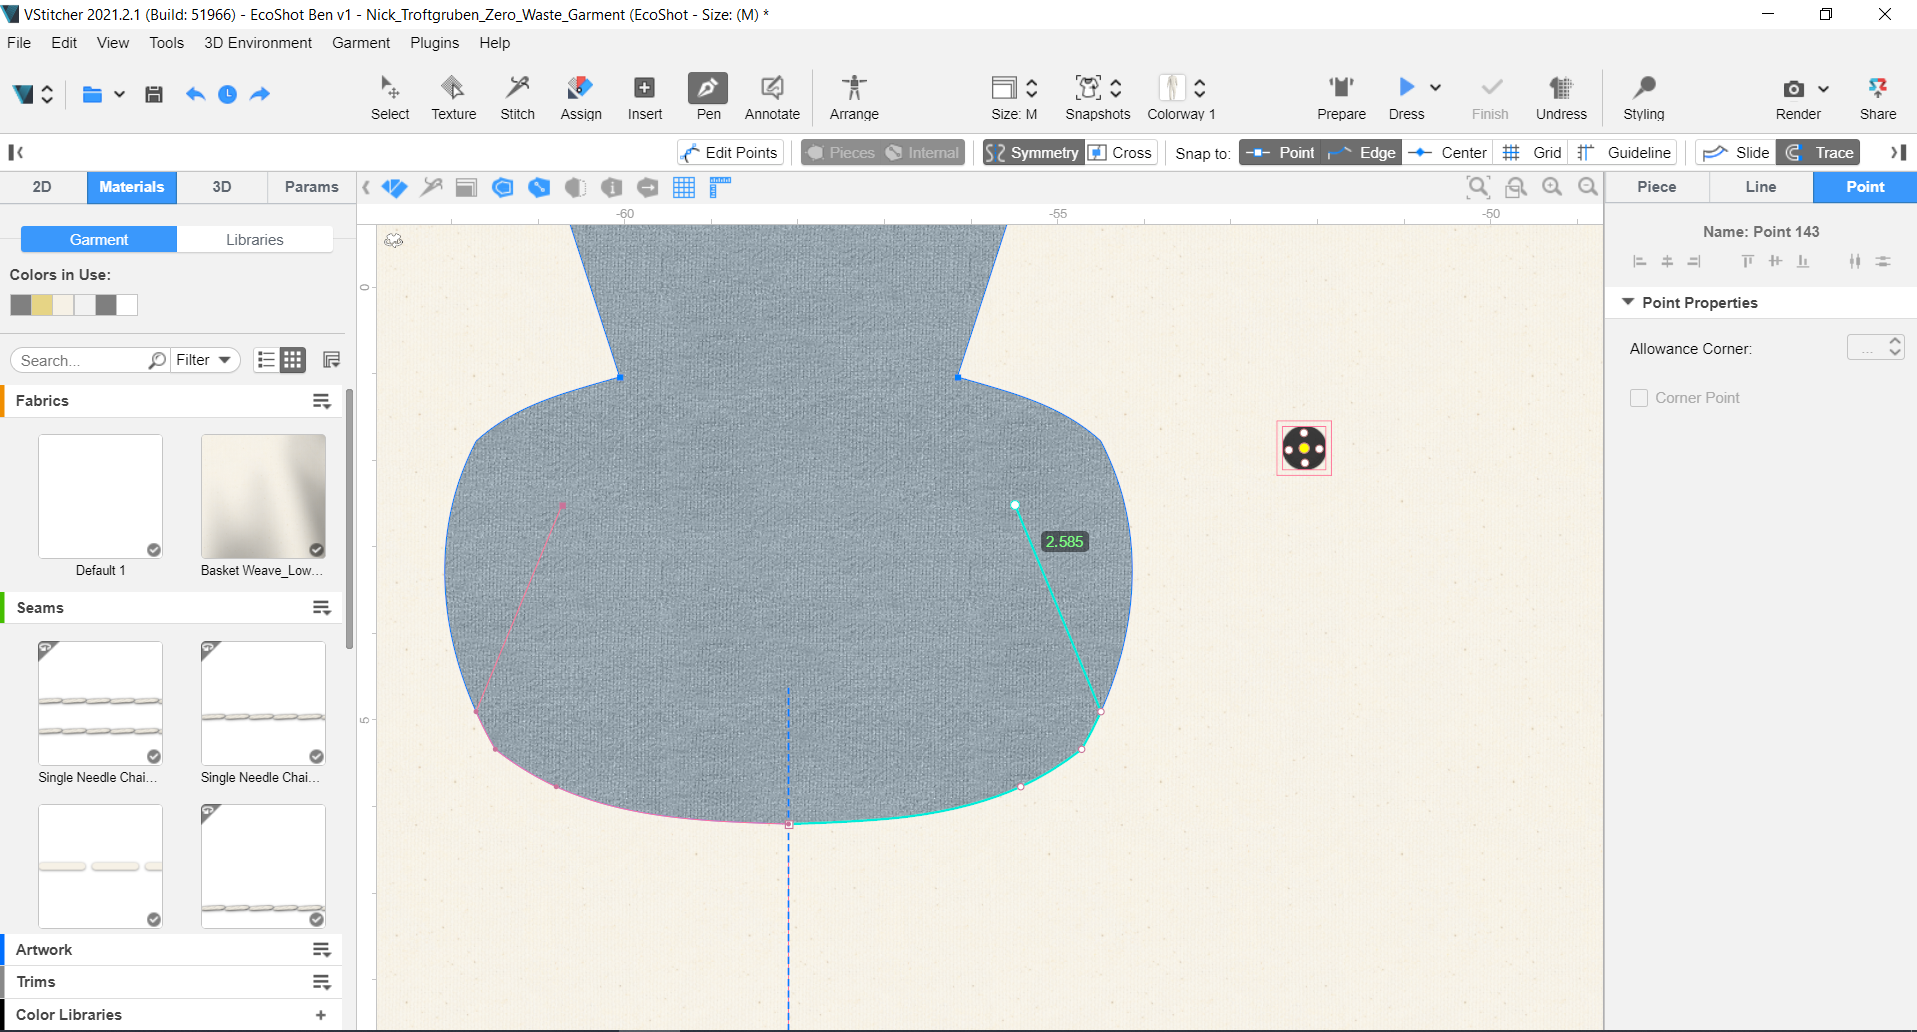The height and width of the screenshot is (1032, 1917).
Task: Click the Edit Points button
Action: (x=730, y=153)
